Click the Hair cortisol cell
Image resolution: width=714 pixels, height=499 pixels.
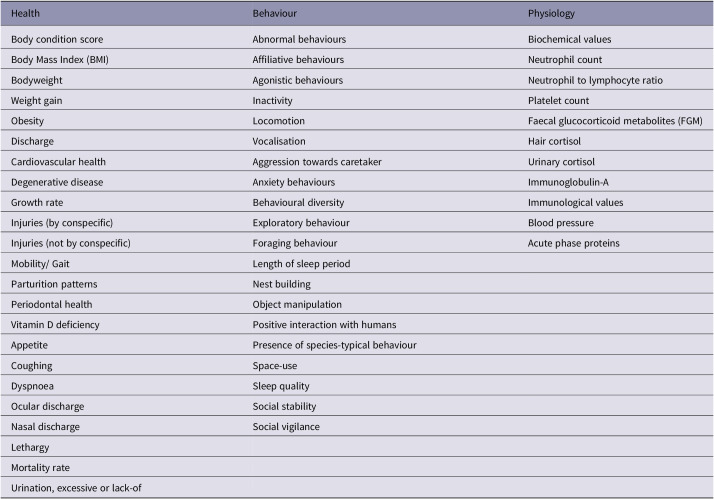click(554, 142)
